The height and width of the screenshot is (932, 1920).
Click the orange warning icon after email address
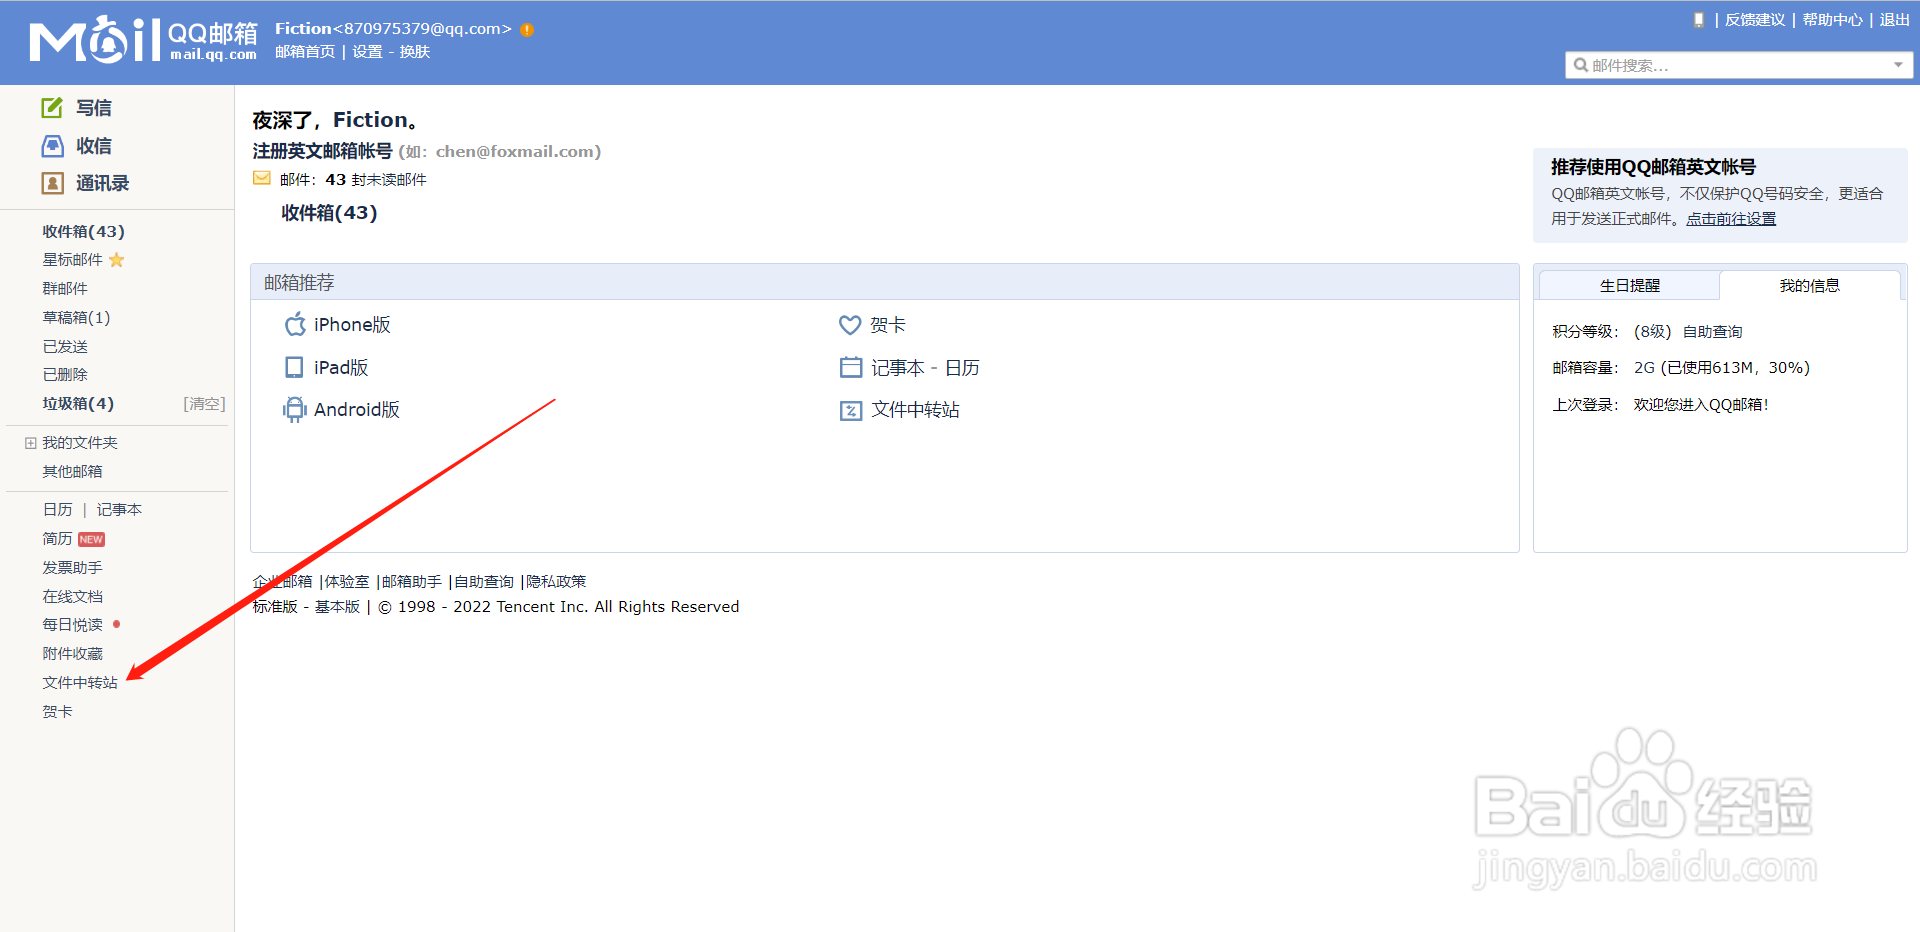[x=527, y=30]
